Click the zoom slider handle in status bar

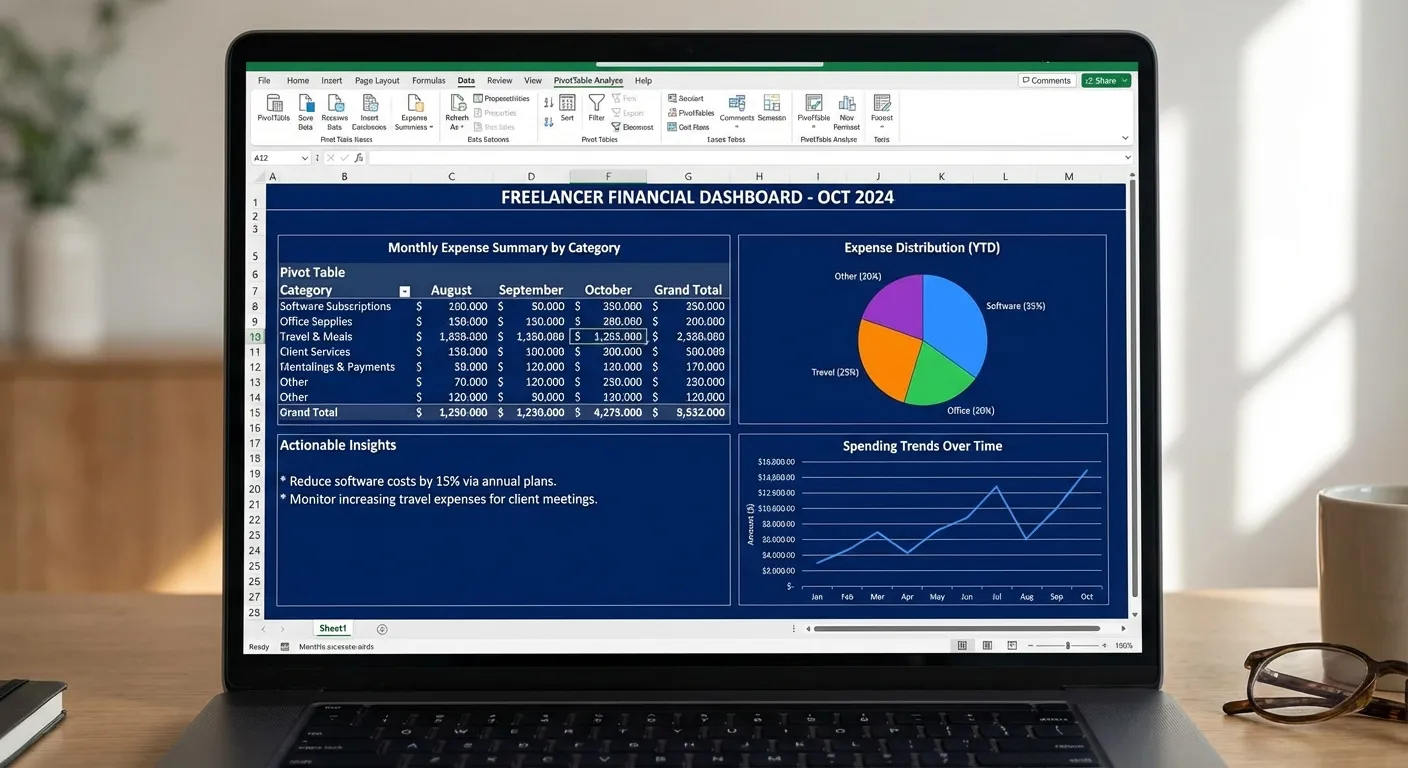point(1068,646)
